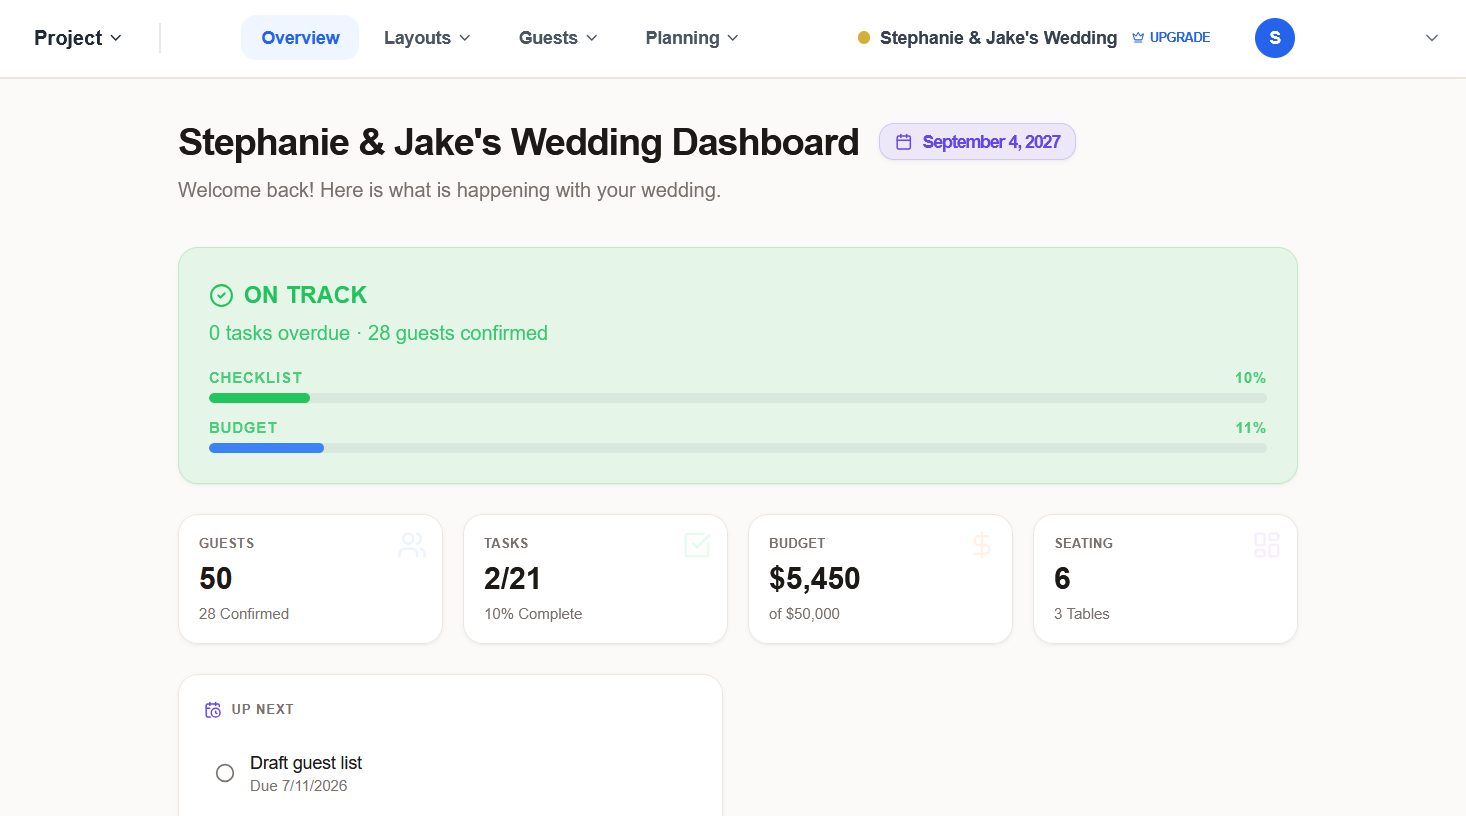This screenshot has height=816, width=1466.
Task: Click the calendar icon beside September 4, 2027
Action: coord(905,141)
